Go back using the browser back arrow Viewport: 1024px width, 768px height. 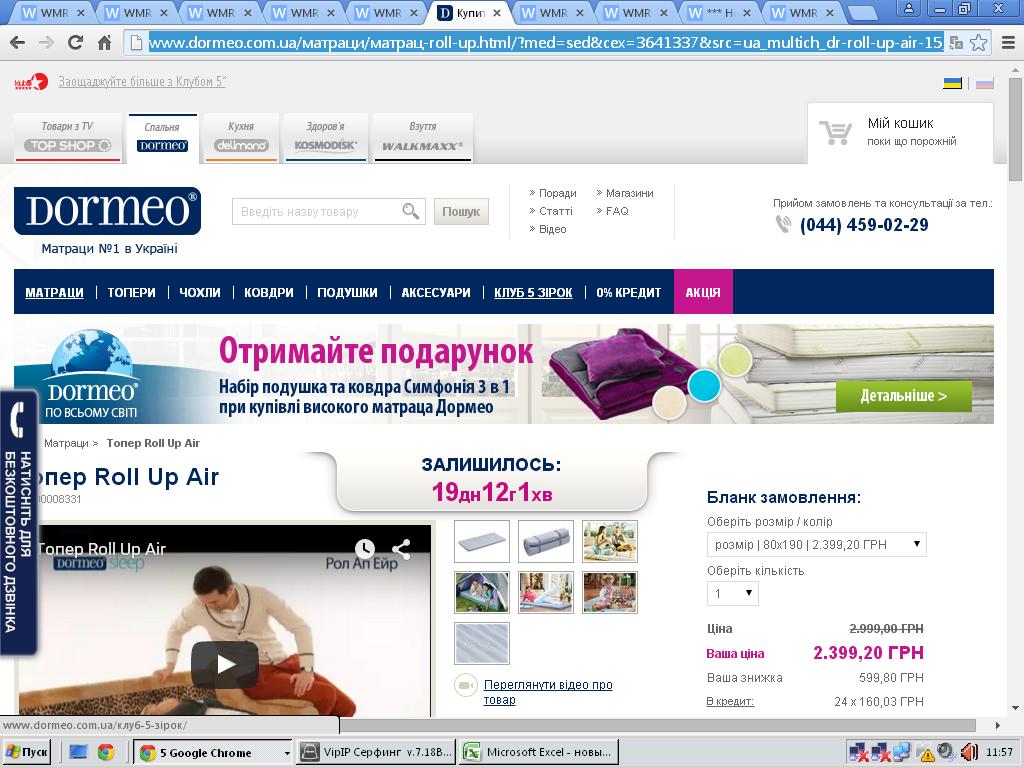coord(18,43)
